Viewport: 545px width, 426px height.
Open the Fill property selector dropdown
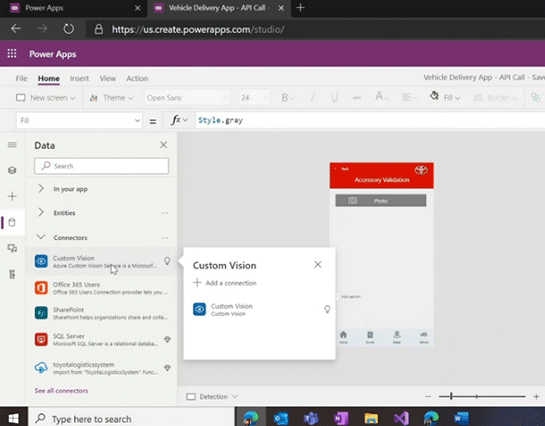[79, 120]
